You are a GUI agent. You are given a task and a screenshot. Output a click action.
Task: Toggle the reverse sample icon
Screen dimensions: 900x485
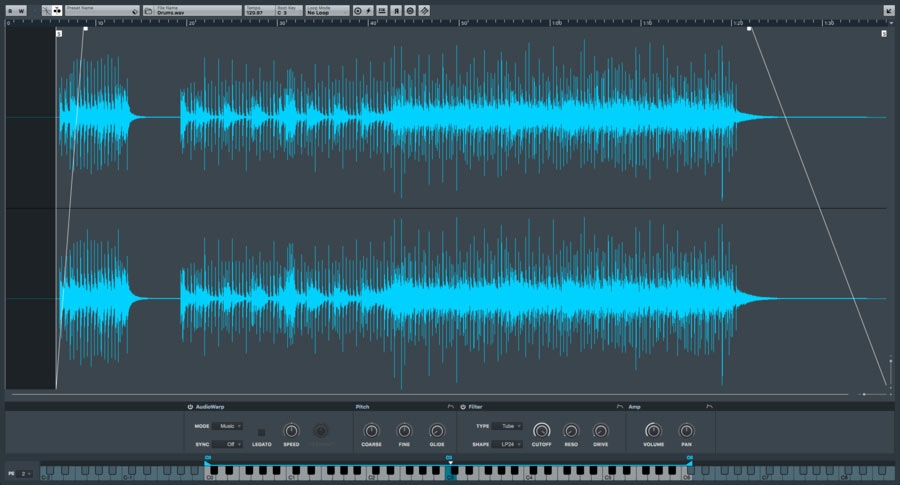tap(396, 11)
